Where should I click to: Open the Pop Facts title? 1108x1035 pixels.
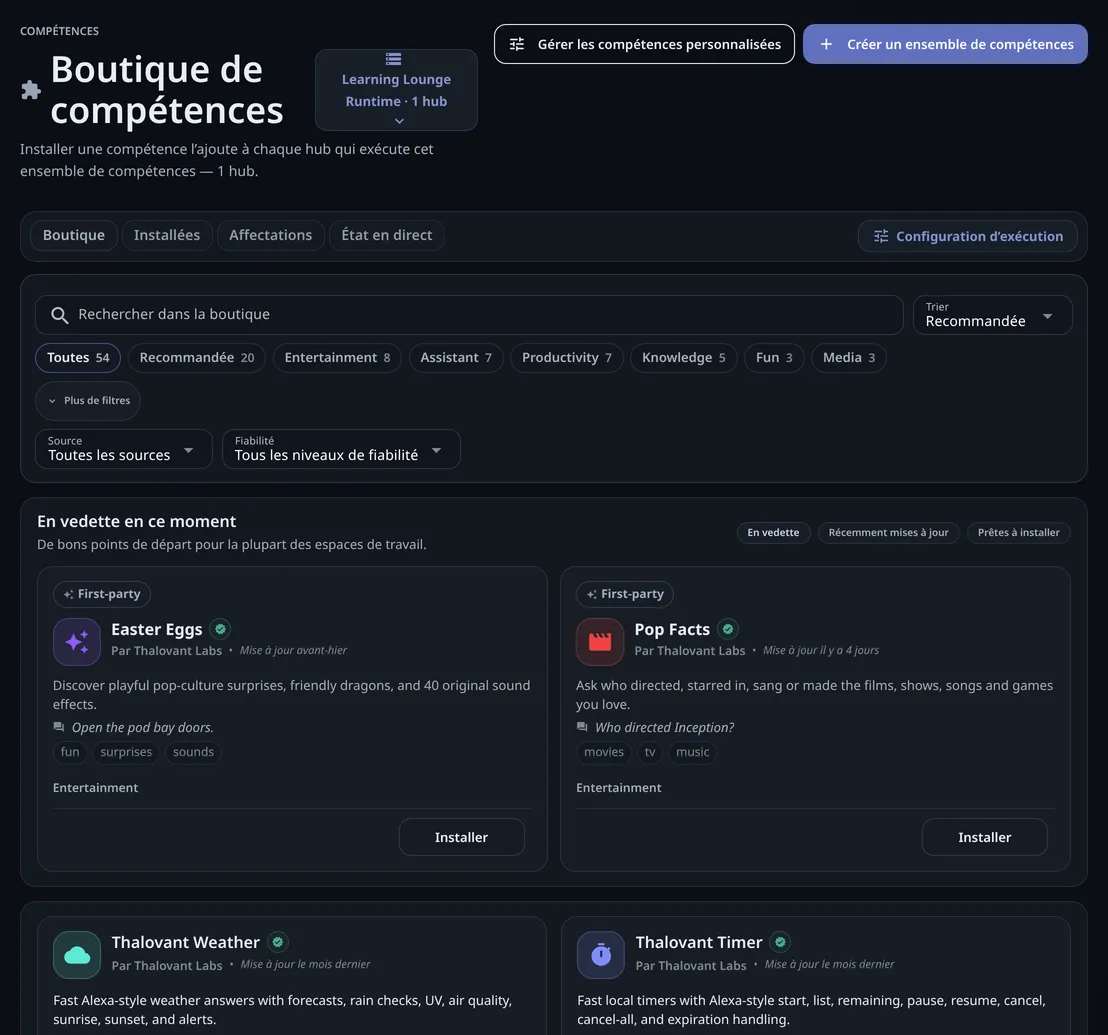pos(672,629)
